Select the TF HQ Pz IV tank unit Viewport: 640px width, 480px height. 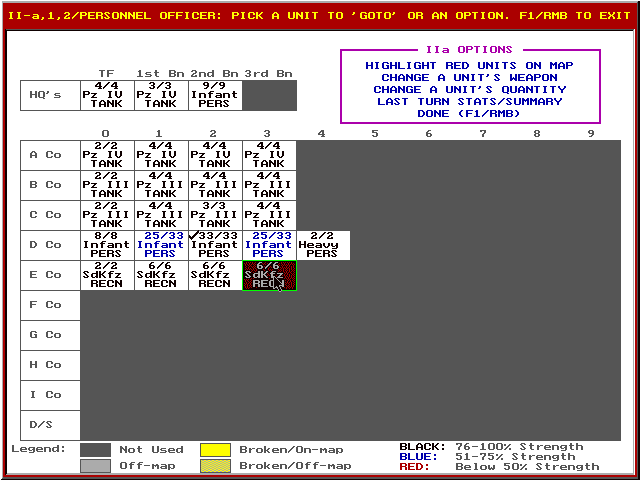pyautogui.click(x=106, y=95)
